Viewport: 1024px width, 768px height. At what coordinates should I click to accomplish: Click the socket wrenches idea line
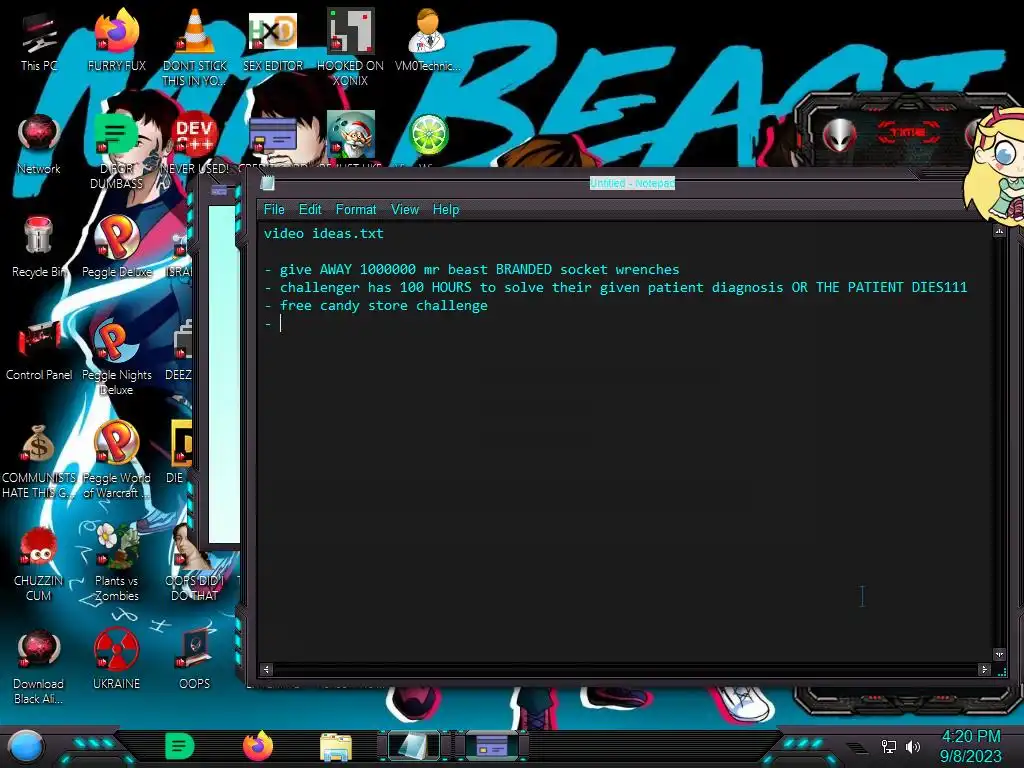click(x=472, y=269)
